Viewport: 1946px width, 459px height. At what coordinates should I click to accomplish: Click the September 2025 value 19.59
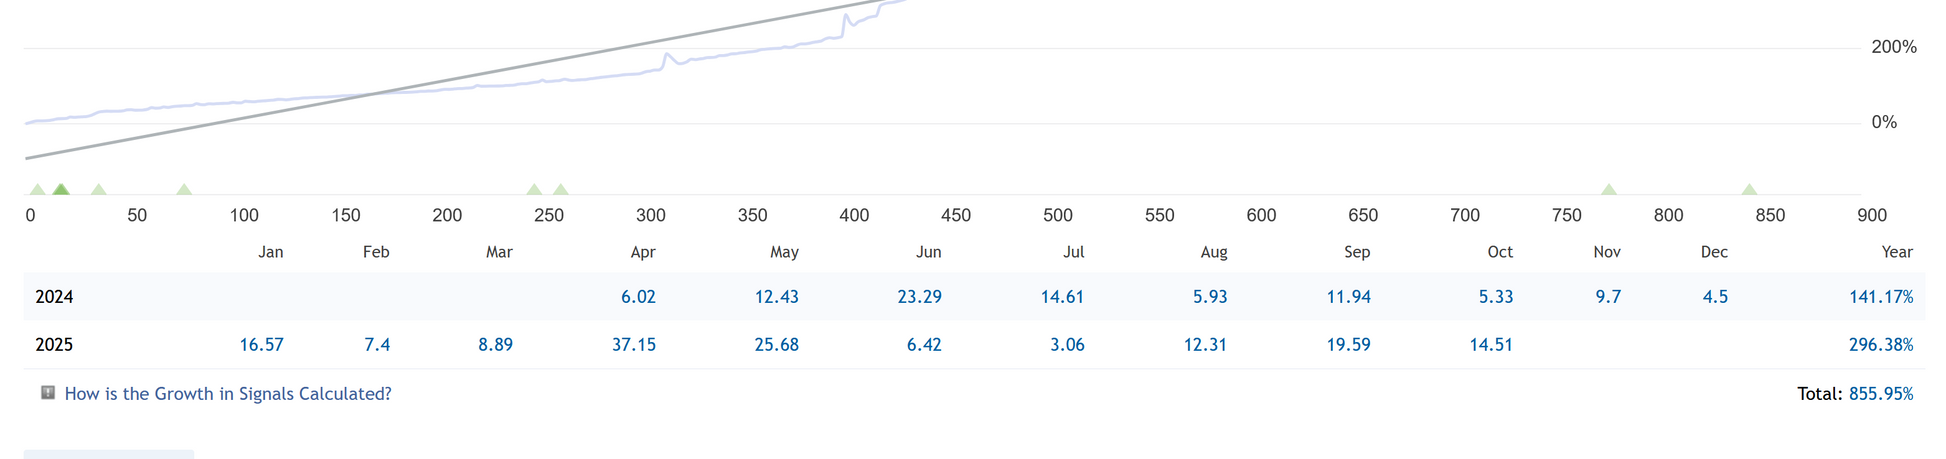pyautogui.click(x=1348, y=345)
